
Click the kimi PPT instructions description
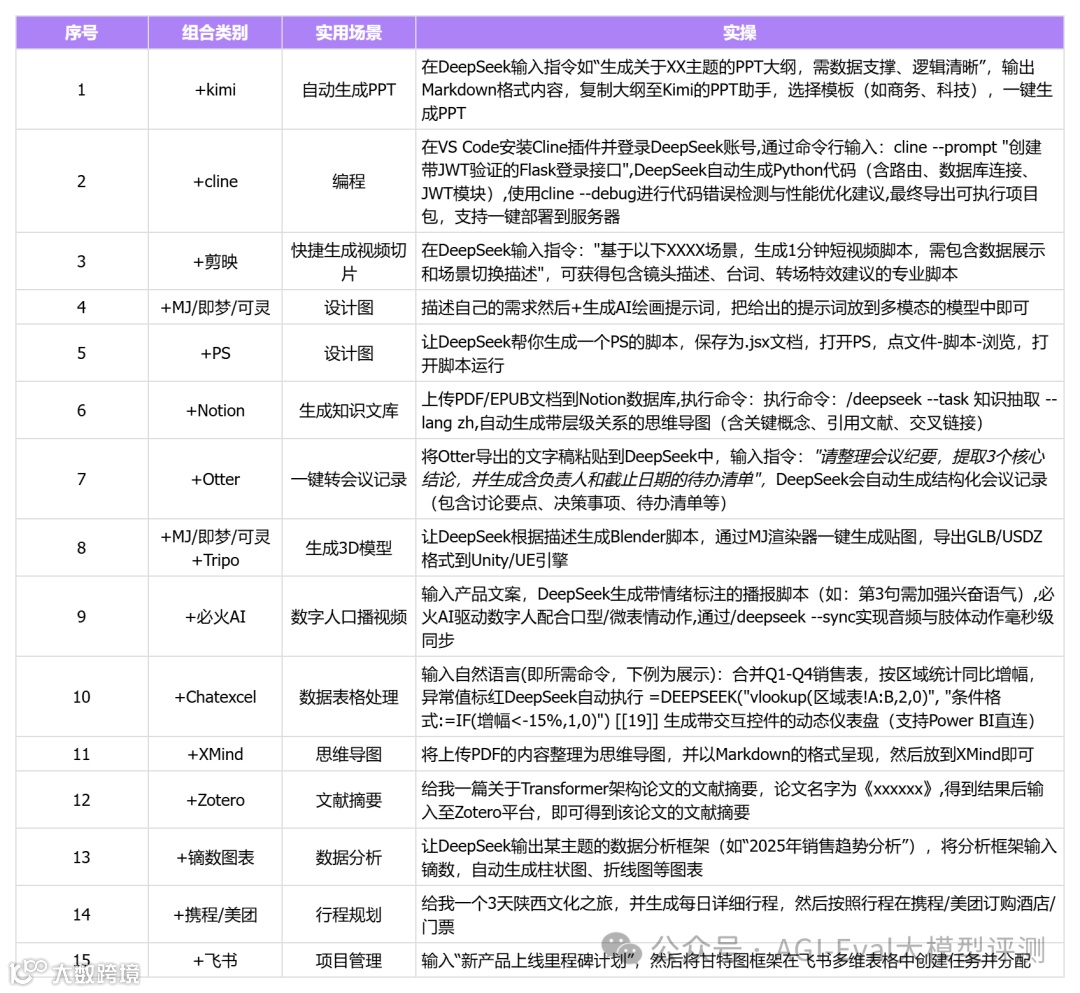[740, 90]
